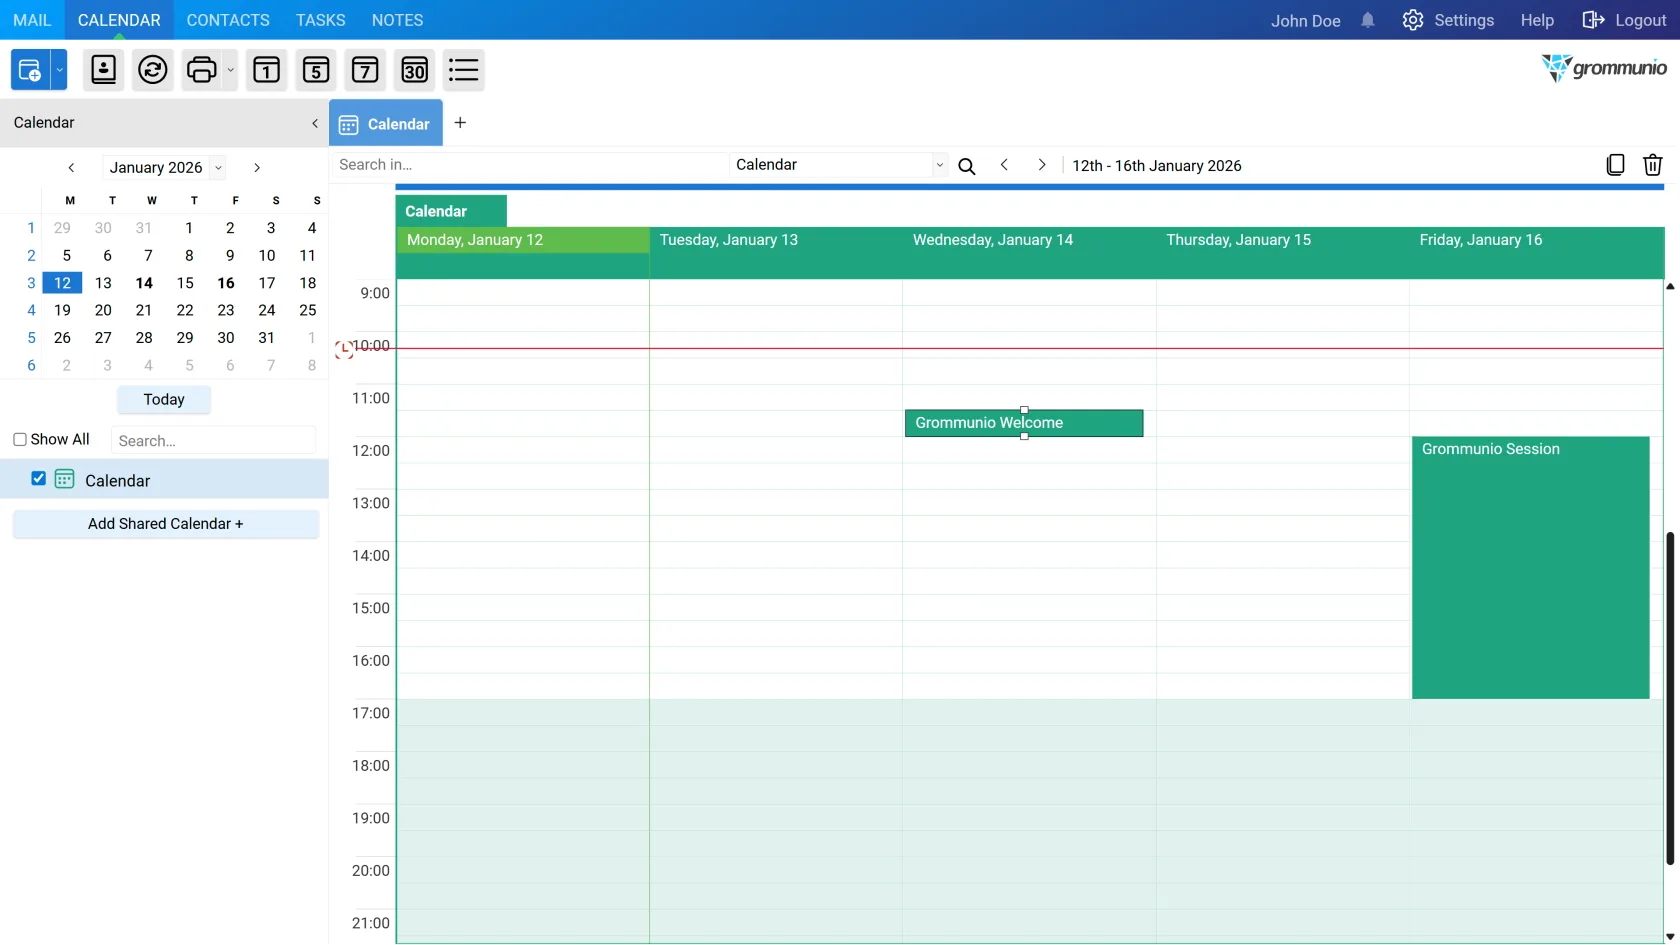Create a new appointment with the toolbar button

[x=30, y=70]
